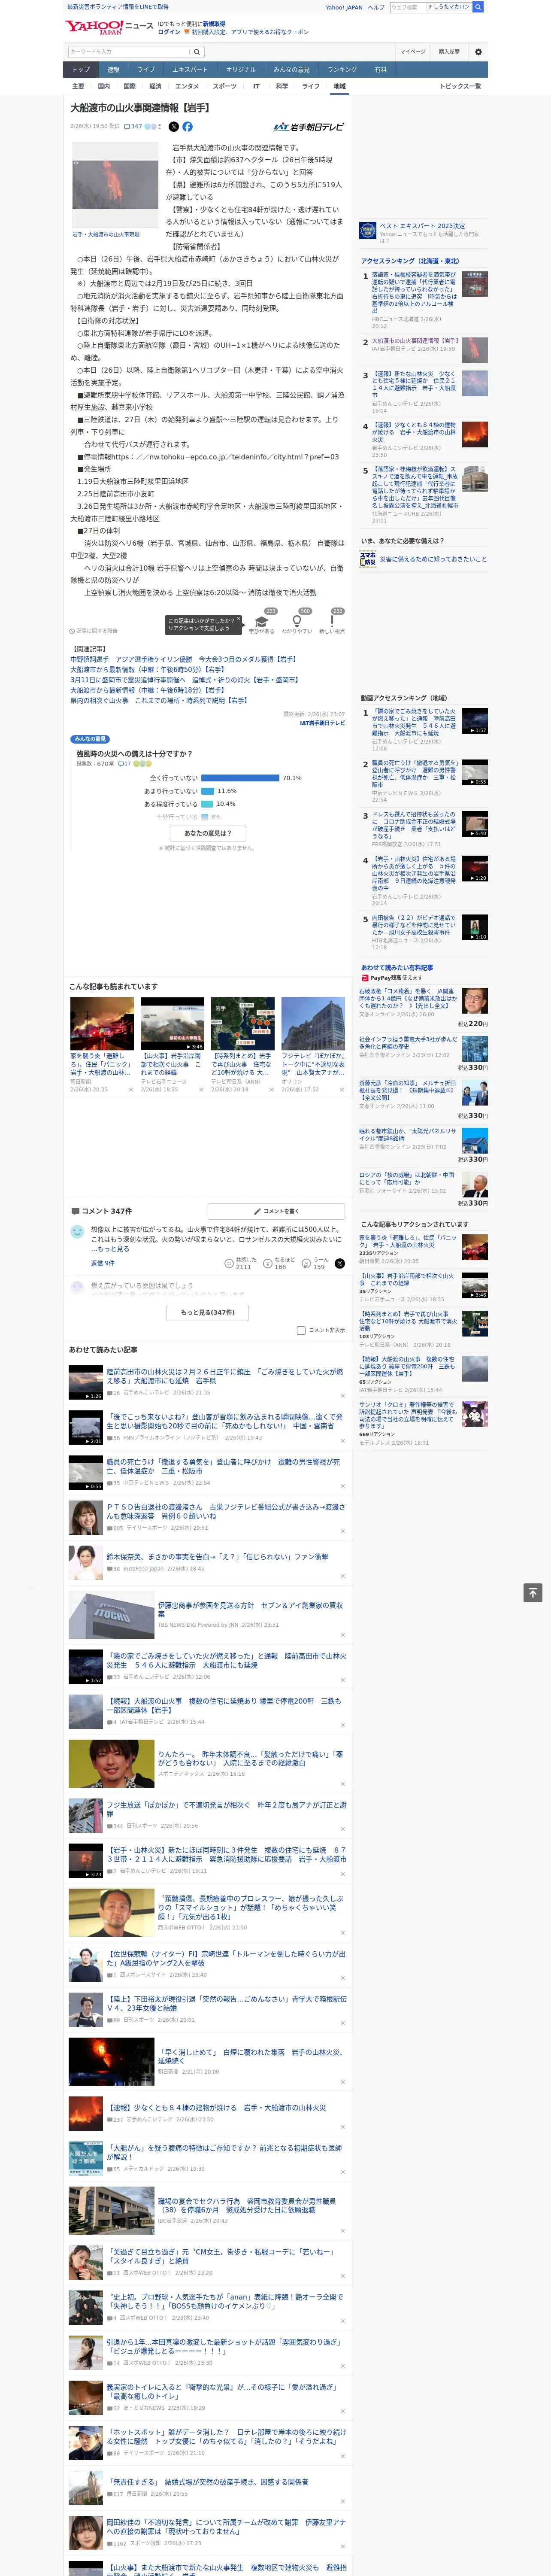Click 記事に関する報告 report icon
551x2576 pixels.
click(94, 631)
